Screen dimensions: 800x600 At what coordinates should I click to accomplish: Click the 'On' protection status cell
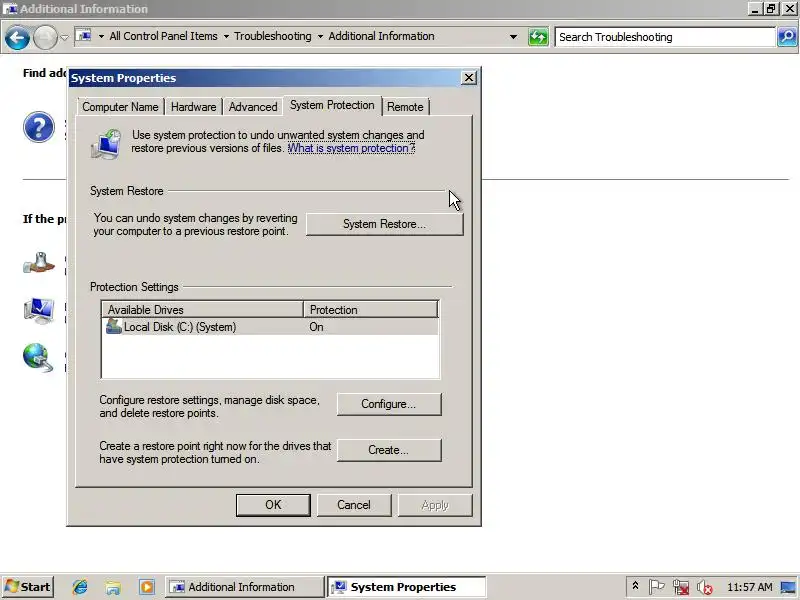click(x=316, y=327)
